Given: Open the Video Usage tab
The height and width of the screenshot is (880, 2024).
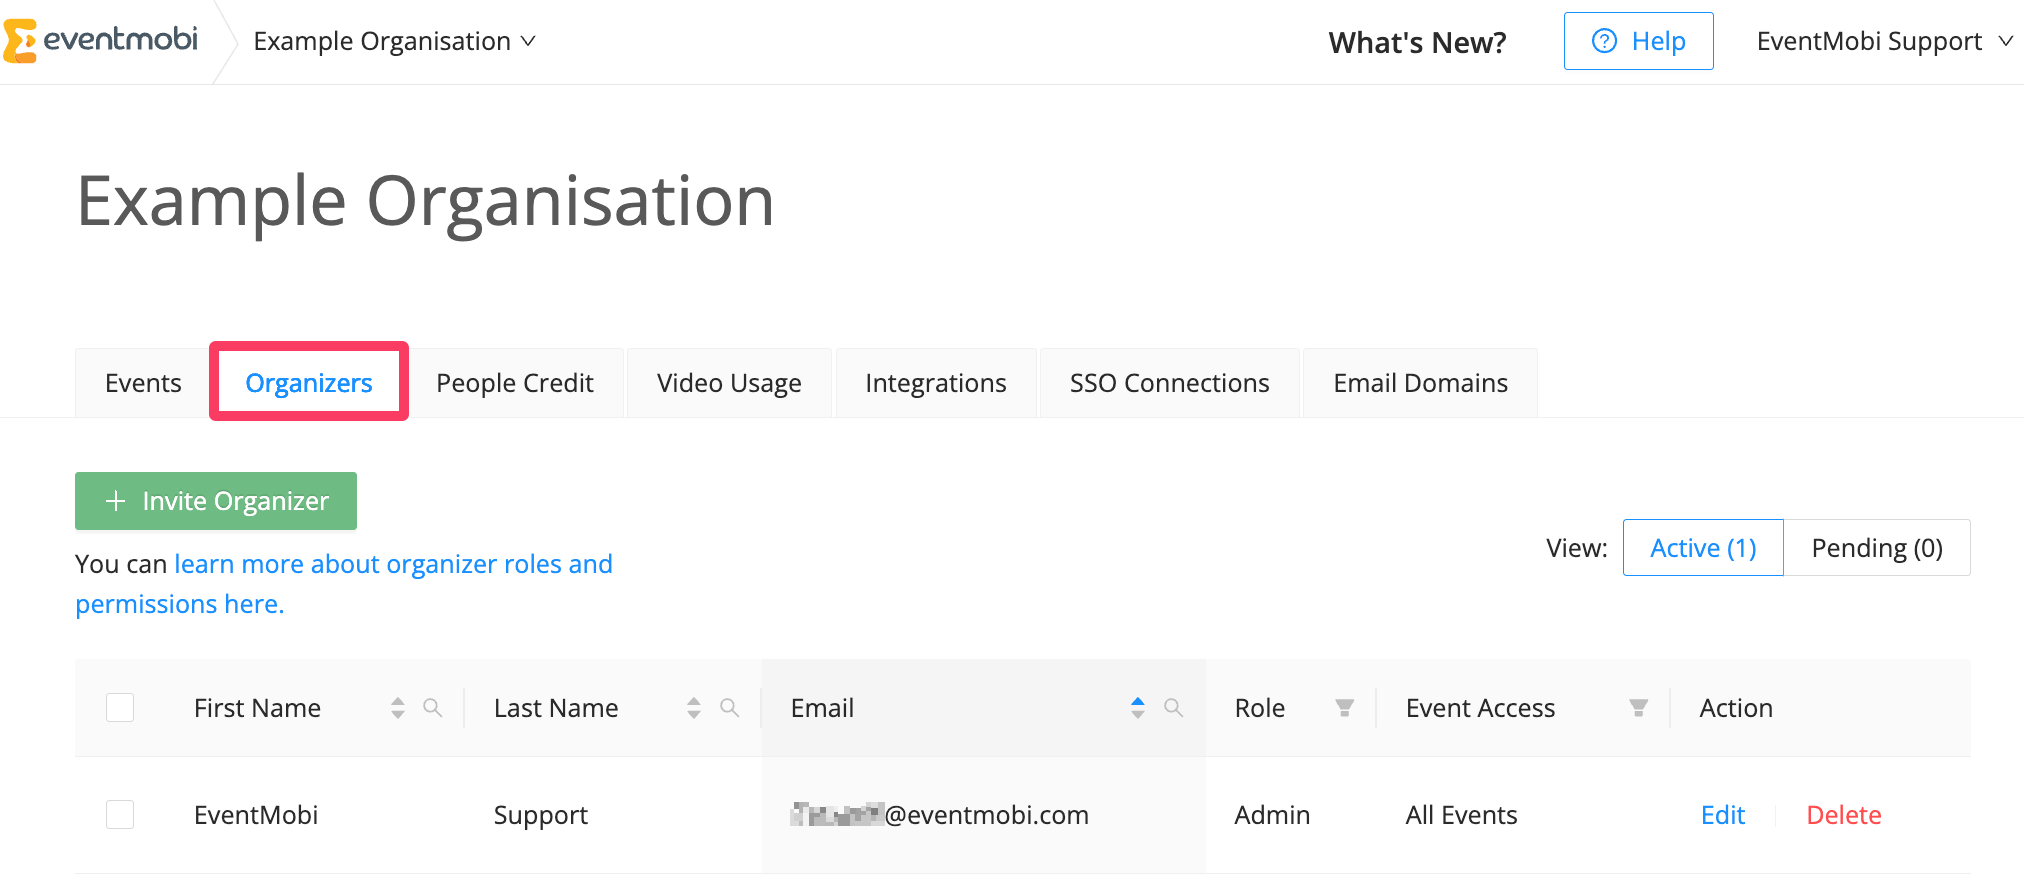Looking at the screenshot, I should 730,383.
